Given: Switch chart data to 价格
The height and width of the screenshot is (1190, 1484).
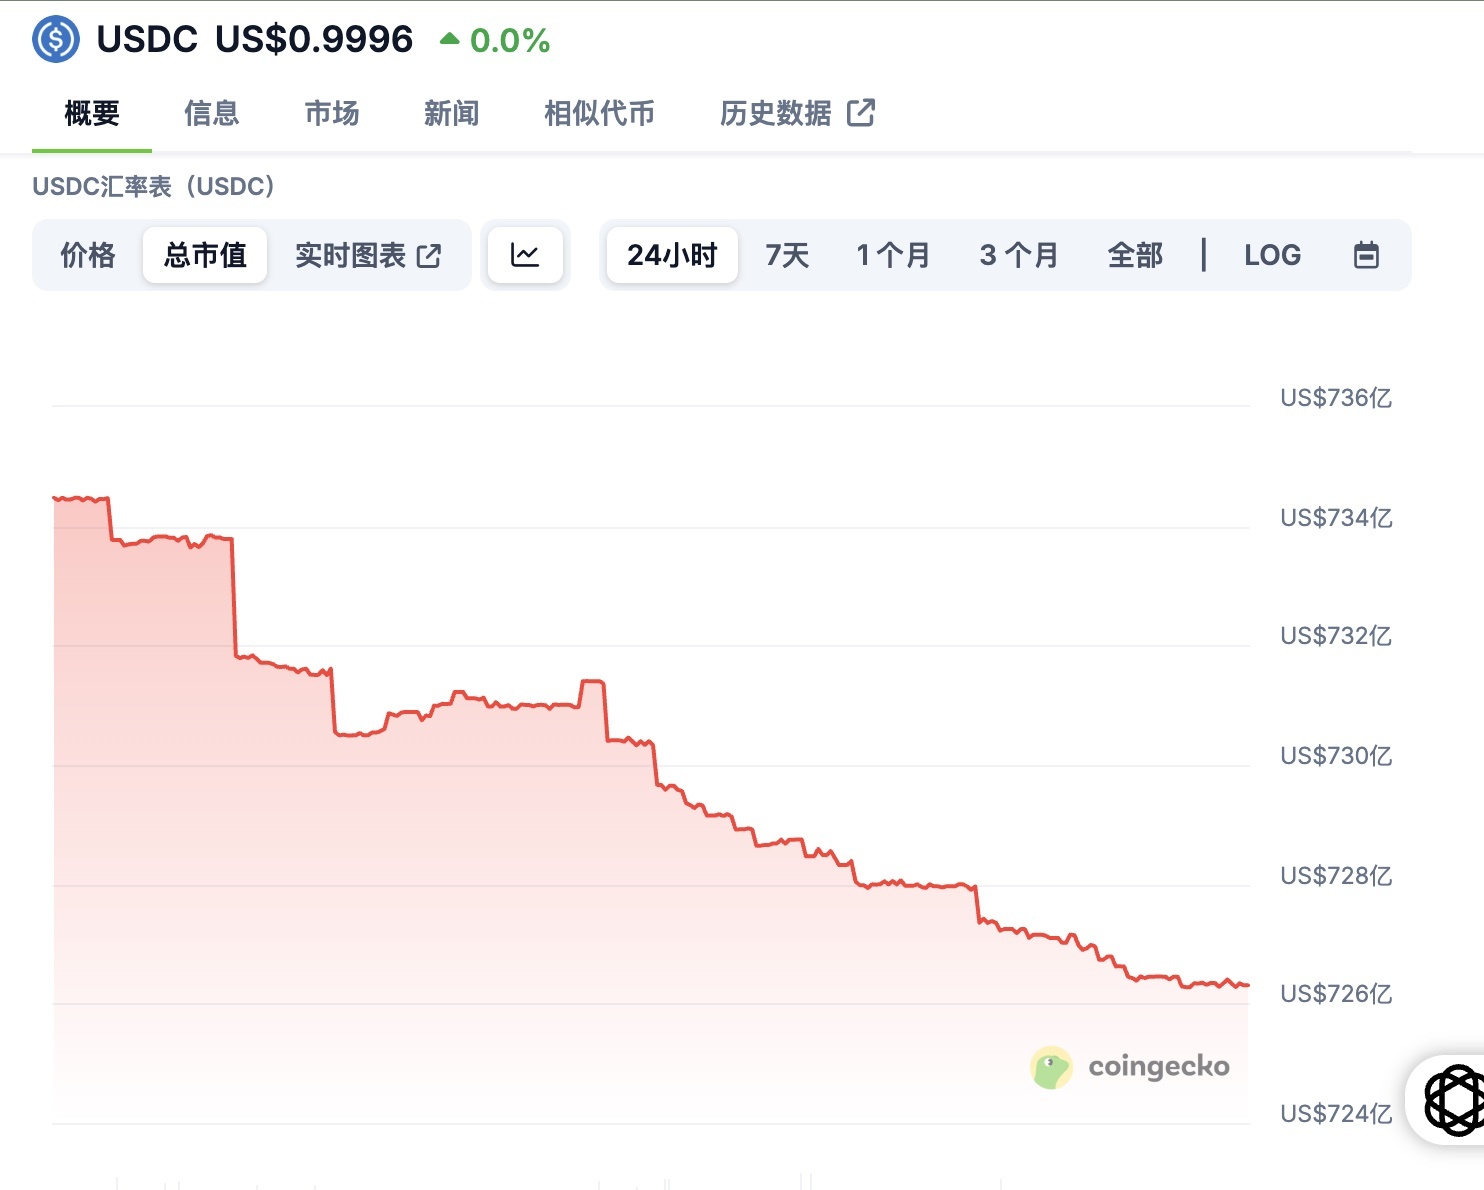Looking at the screenshot, I should (x=87, y=255).
